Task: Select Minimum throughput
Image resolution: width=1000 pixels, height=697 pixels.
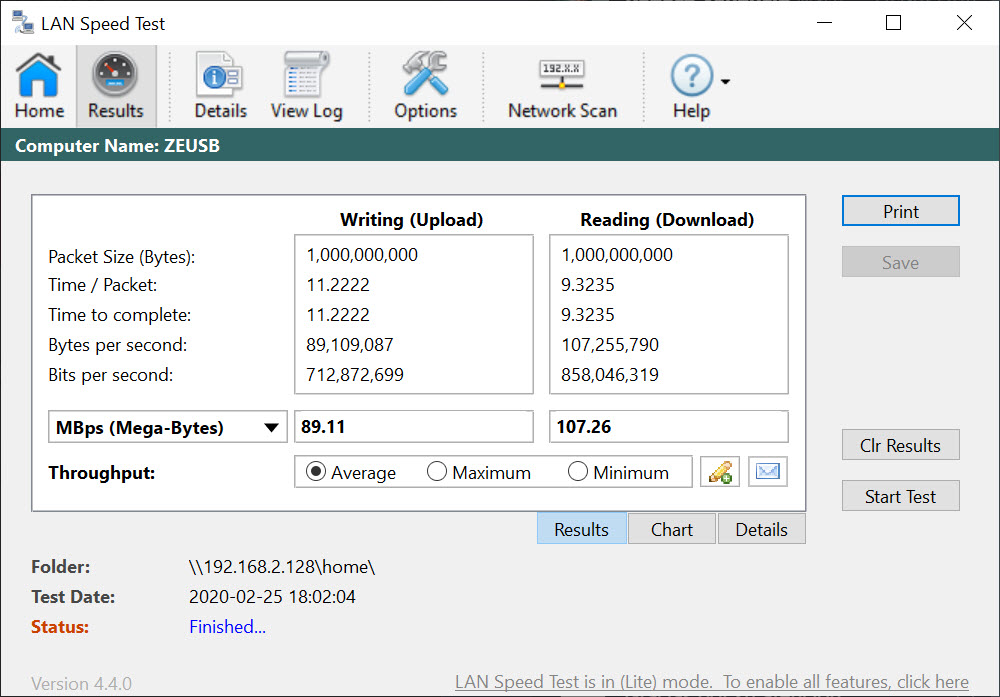Action: point(576,471)
